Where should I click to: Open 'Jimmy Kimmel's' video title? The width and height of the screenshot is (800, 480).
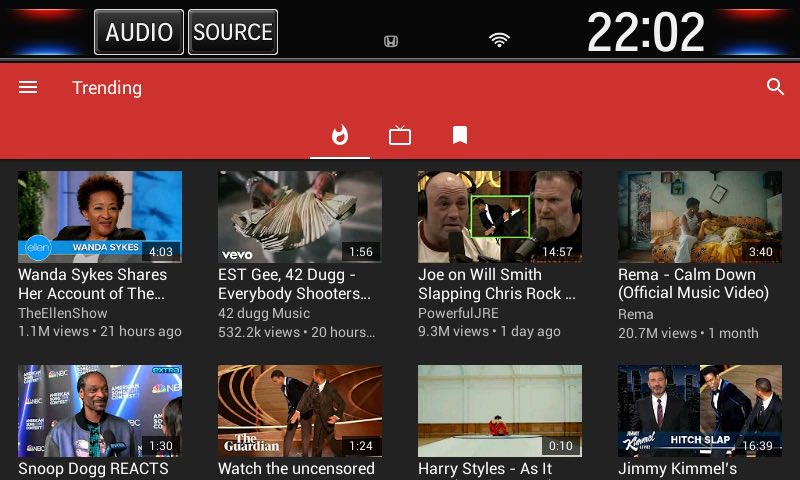click(678, 468)
